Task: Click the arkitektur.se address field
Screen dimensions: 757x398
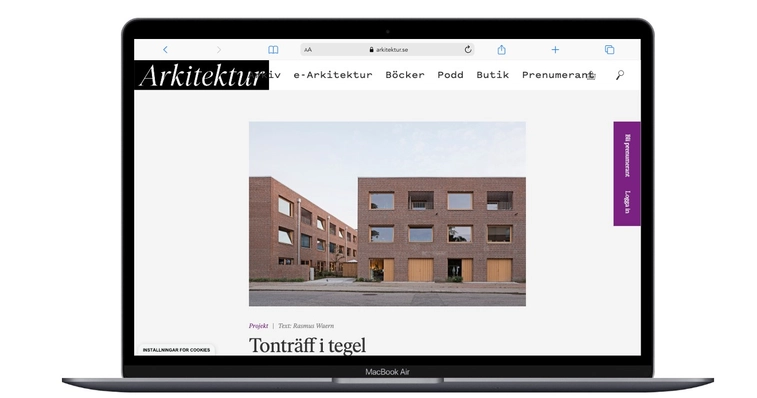Action: [x=387, y=49]
